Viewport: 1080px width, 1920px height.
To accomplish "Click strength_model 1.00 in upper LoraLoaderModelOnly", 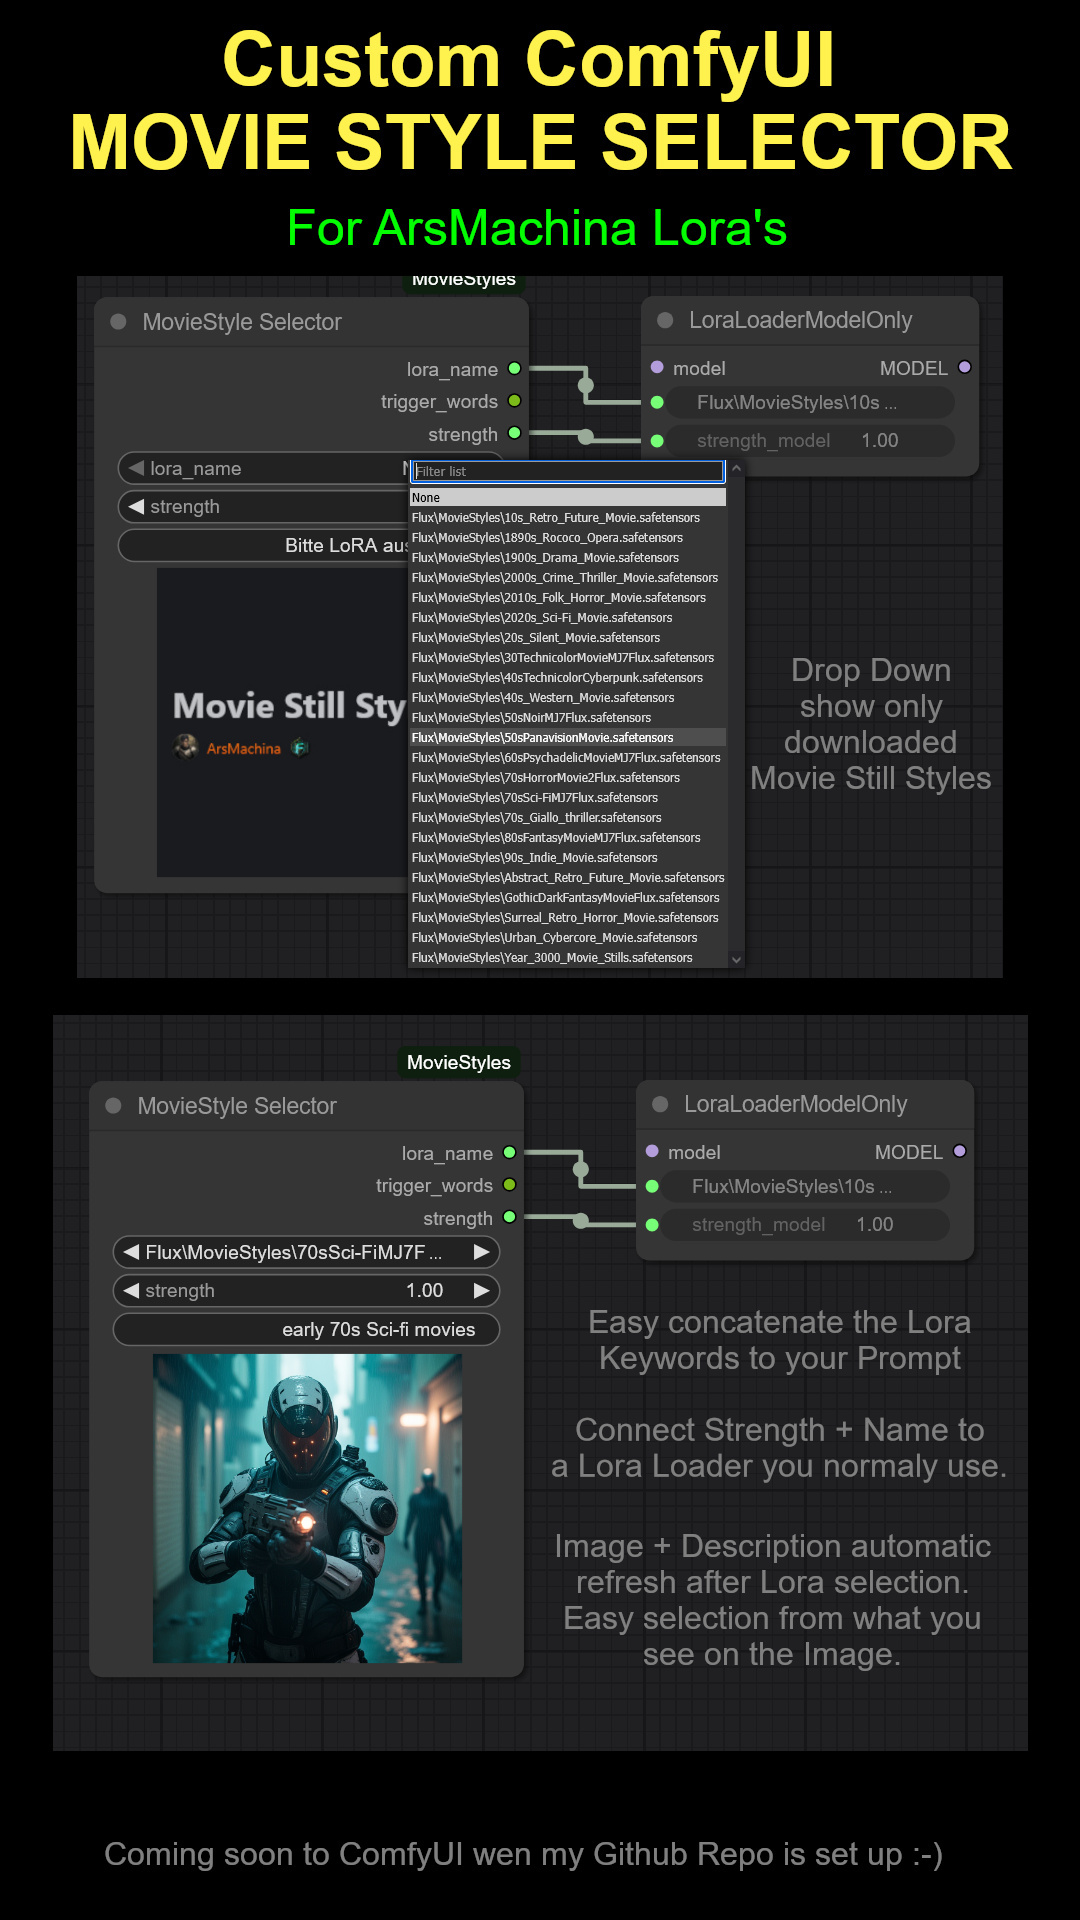I will tap(812, 440).
